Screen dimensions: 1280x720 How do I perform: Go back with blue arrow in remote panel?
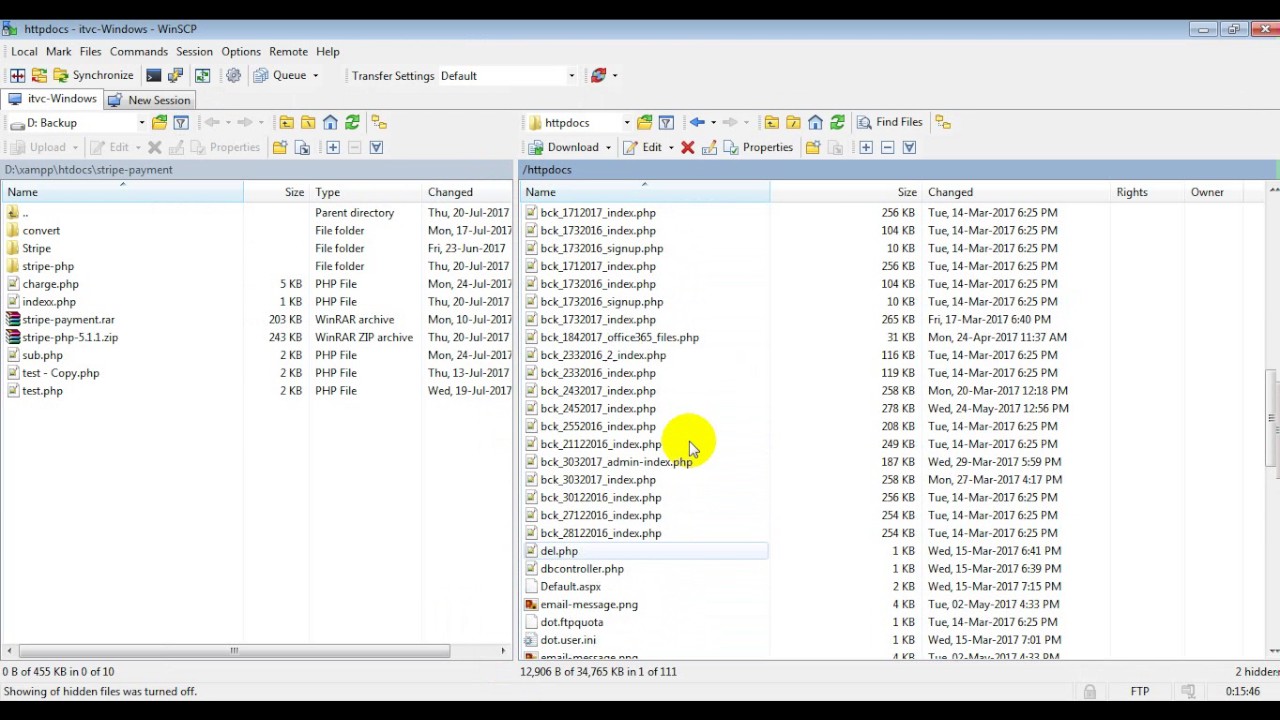pyautogui.click(x=697, y=122)
